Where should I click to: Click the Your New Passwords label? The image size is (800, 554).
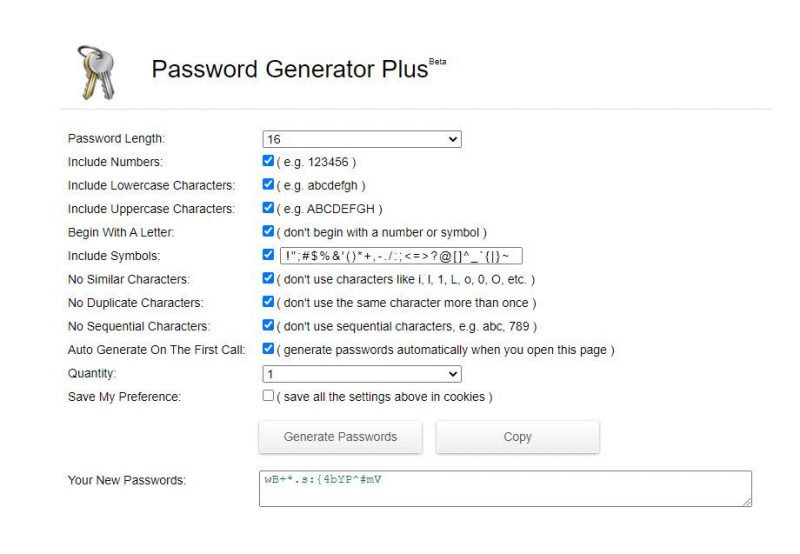pos(126,481)
